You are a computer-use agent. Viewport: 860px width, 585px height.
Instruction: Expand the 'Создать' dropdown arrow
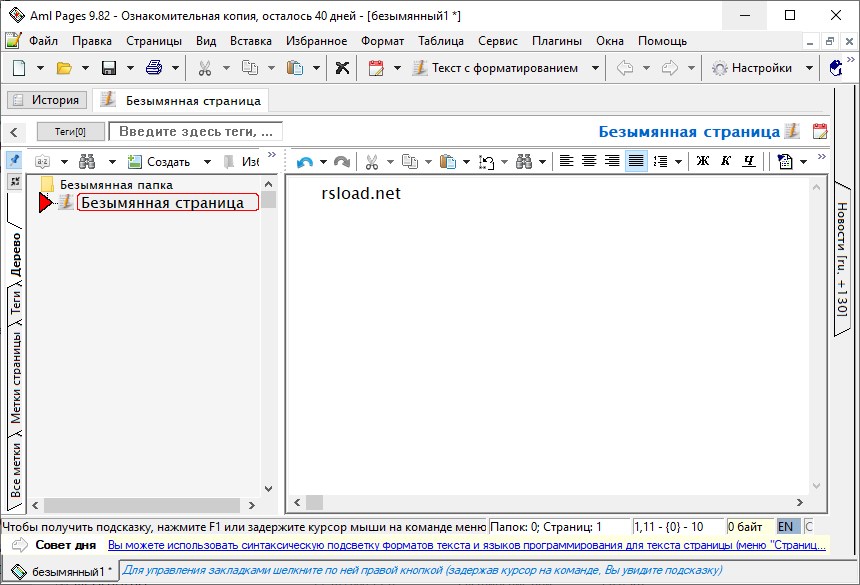pos(207,162)
